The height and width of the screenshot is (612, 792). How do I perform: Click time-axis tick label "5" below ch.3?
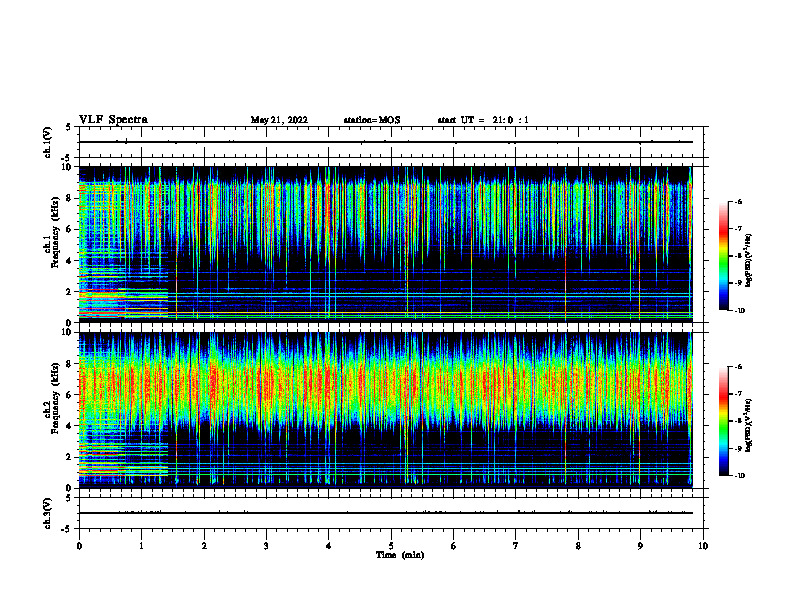[391, 546]
